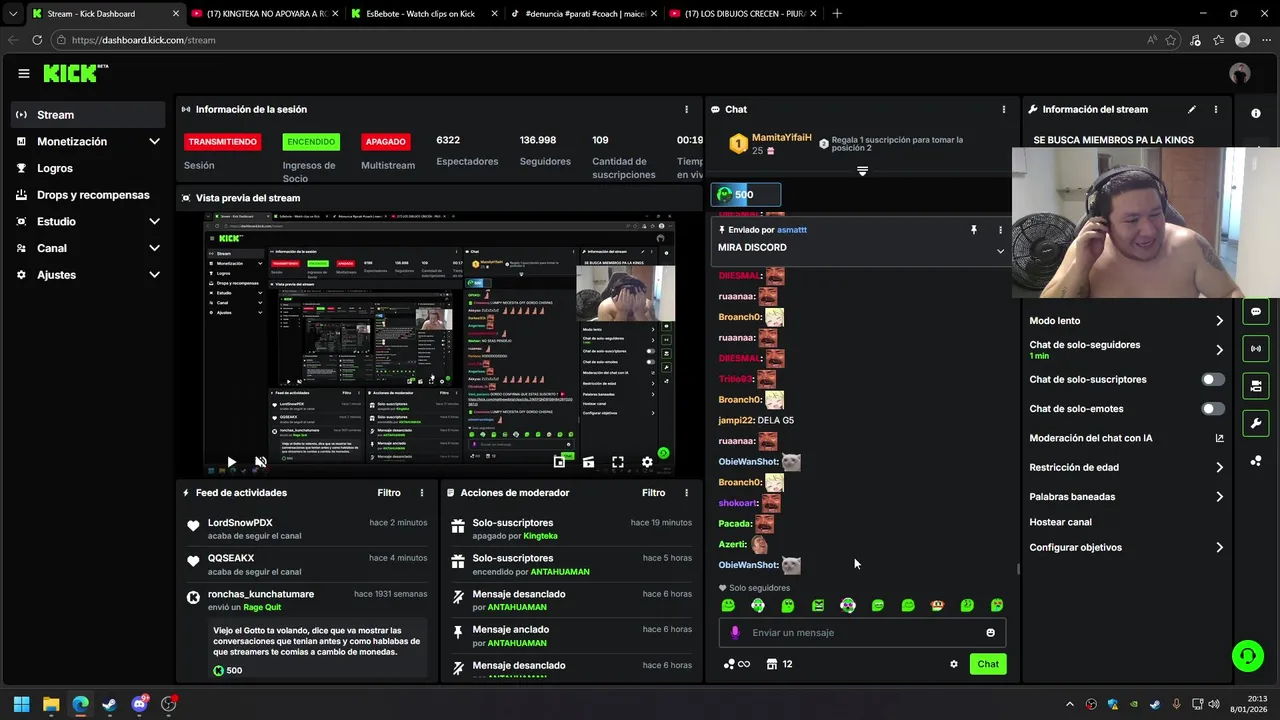Collapse the gift leaderboard banner
The image size is (1280, 720).
(x=862, y=172)
